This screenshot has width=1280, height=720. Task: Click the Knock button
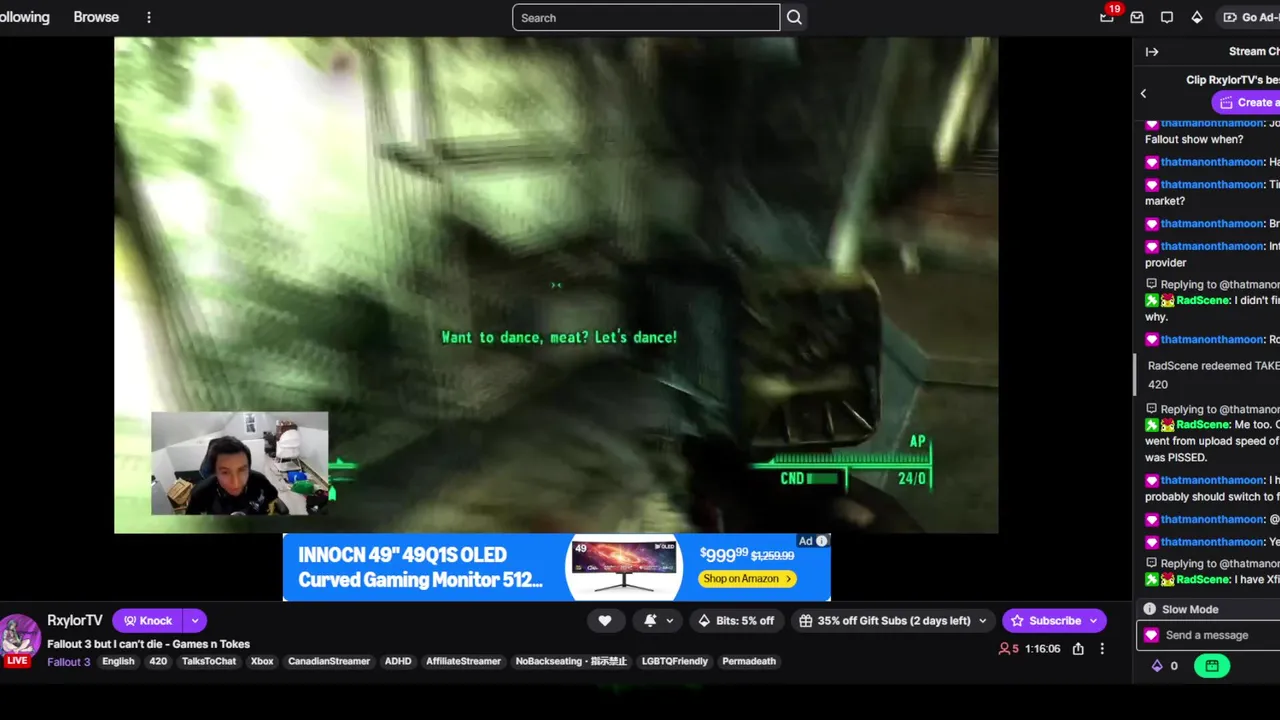pos(148,621)
